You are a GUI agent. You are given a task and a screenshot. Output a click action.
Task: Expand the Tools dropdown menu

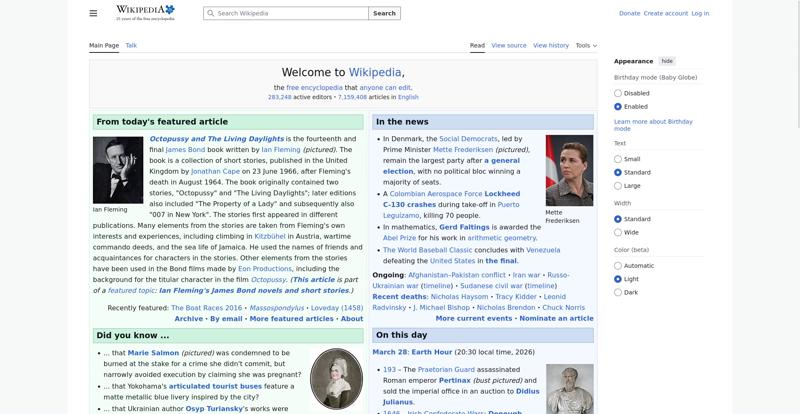tap(585, 45)
